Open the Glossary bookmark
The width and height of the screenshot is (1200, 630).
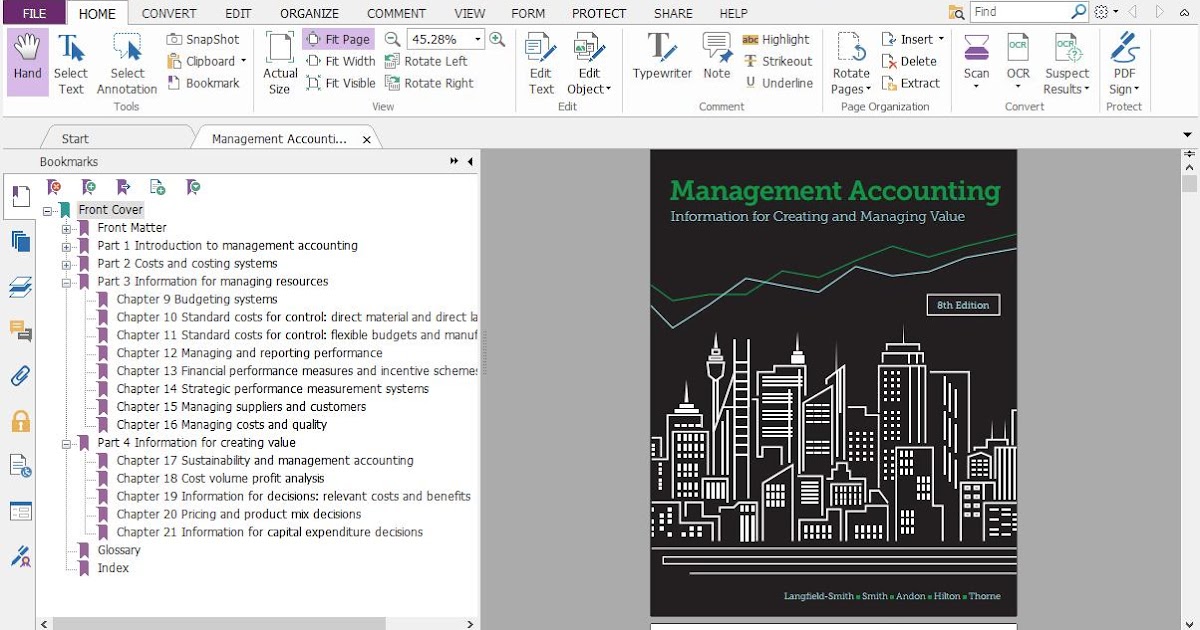click(118, 550)
